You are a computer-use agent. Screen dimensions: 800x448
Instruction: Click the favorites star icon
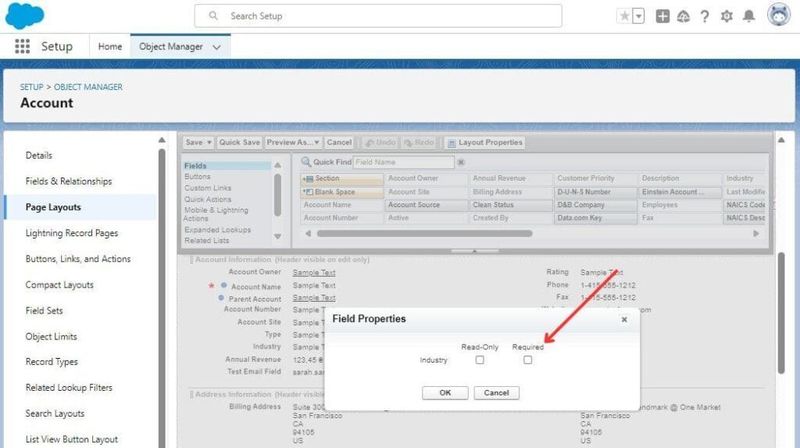pyautogui.click(x=624, y=16)
